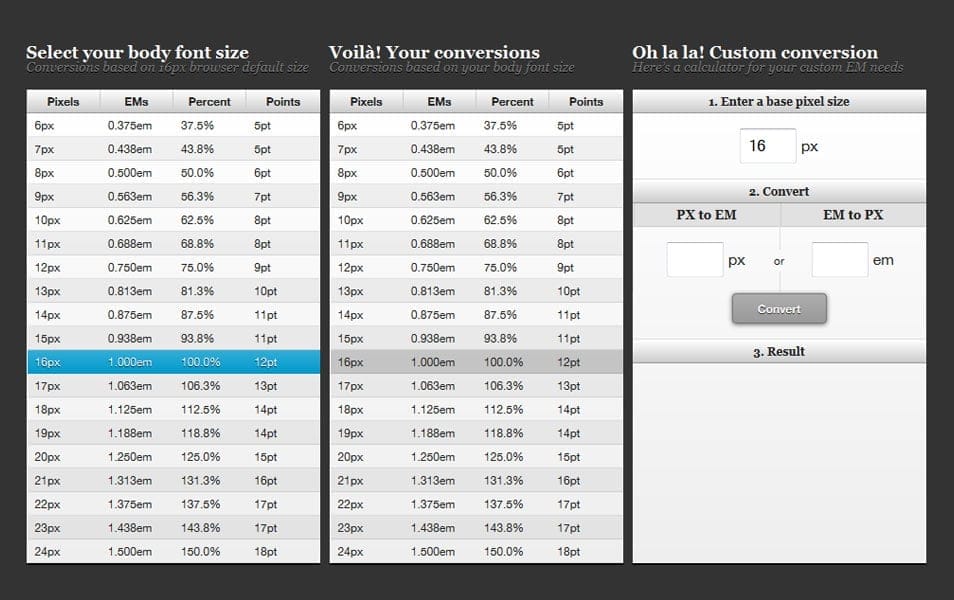Click the PX to EM column header
This screenshot has width=954, height=600.
point(706,214)
